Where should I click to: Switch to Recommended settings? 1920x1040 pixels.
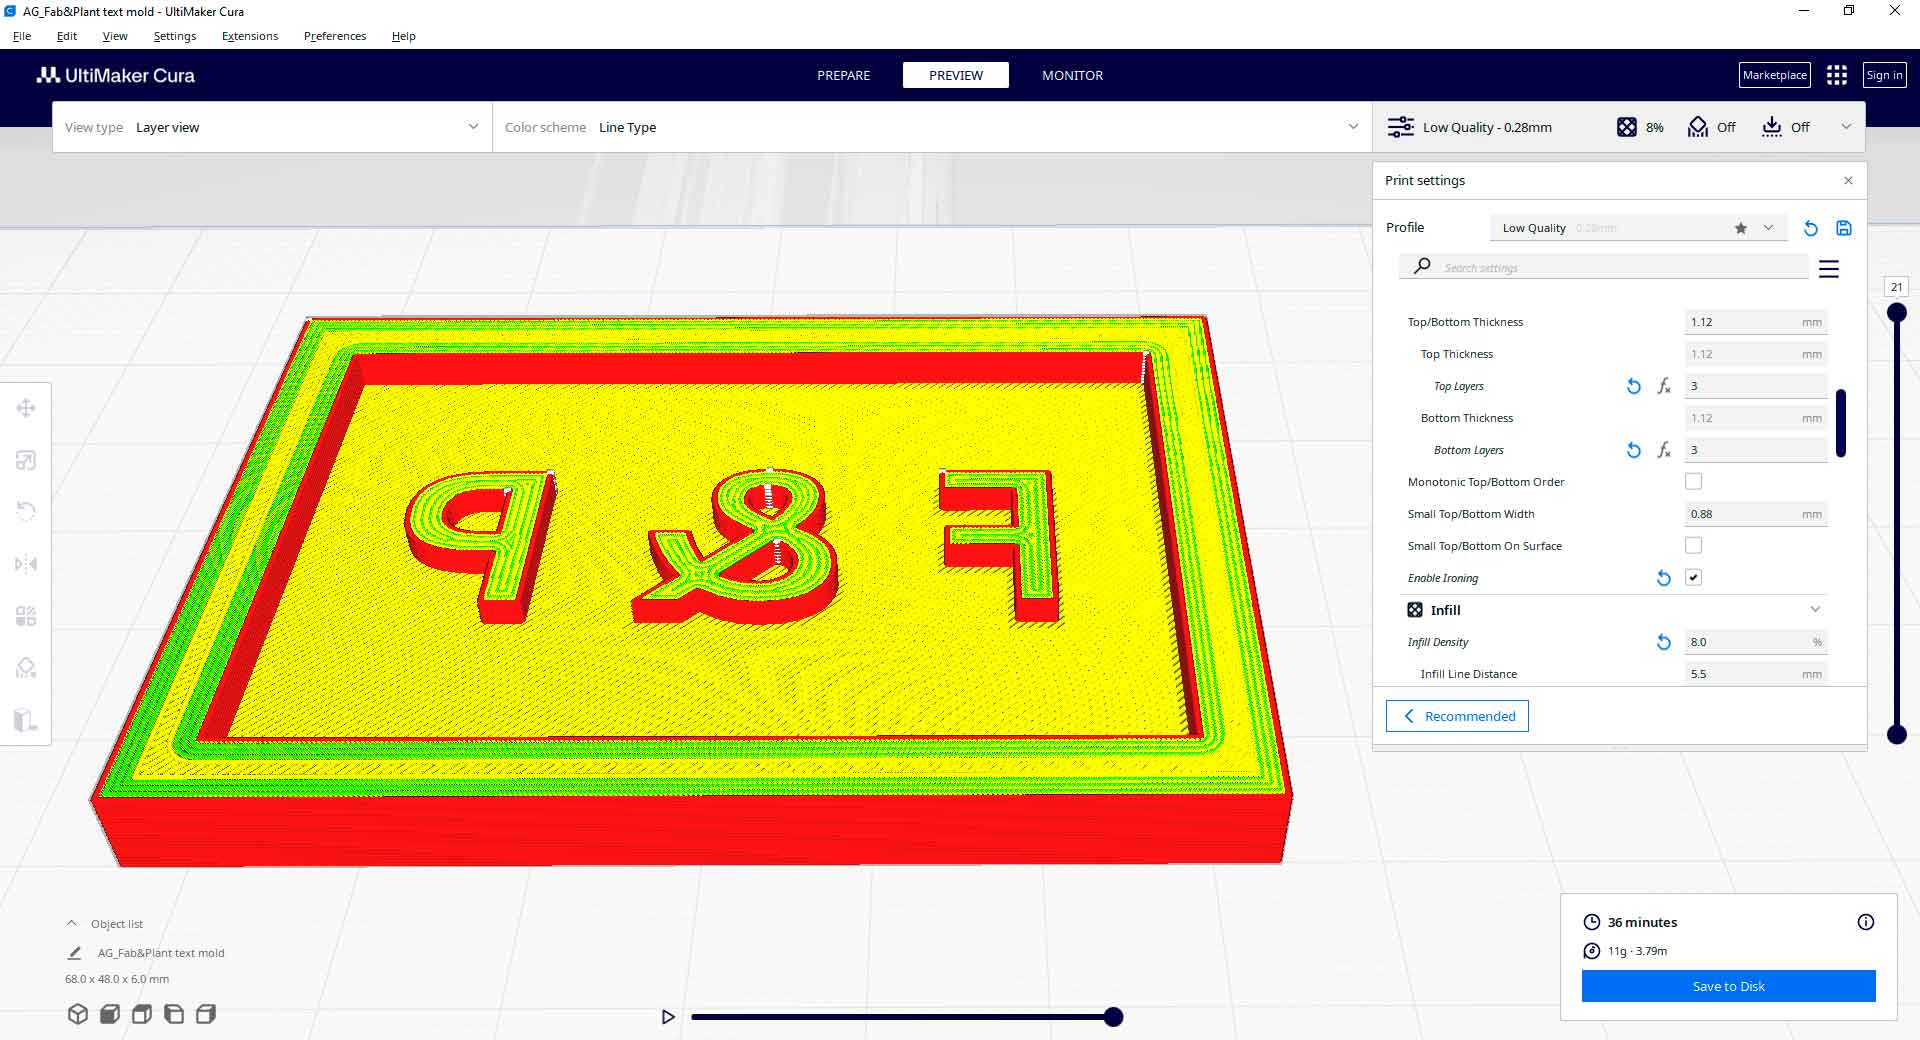tap(1457, 716)
